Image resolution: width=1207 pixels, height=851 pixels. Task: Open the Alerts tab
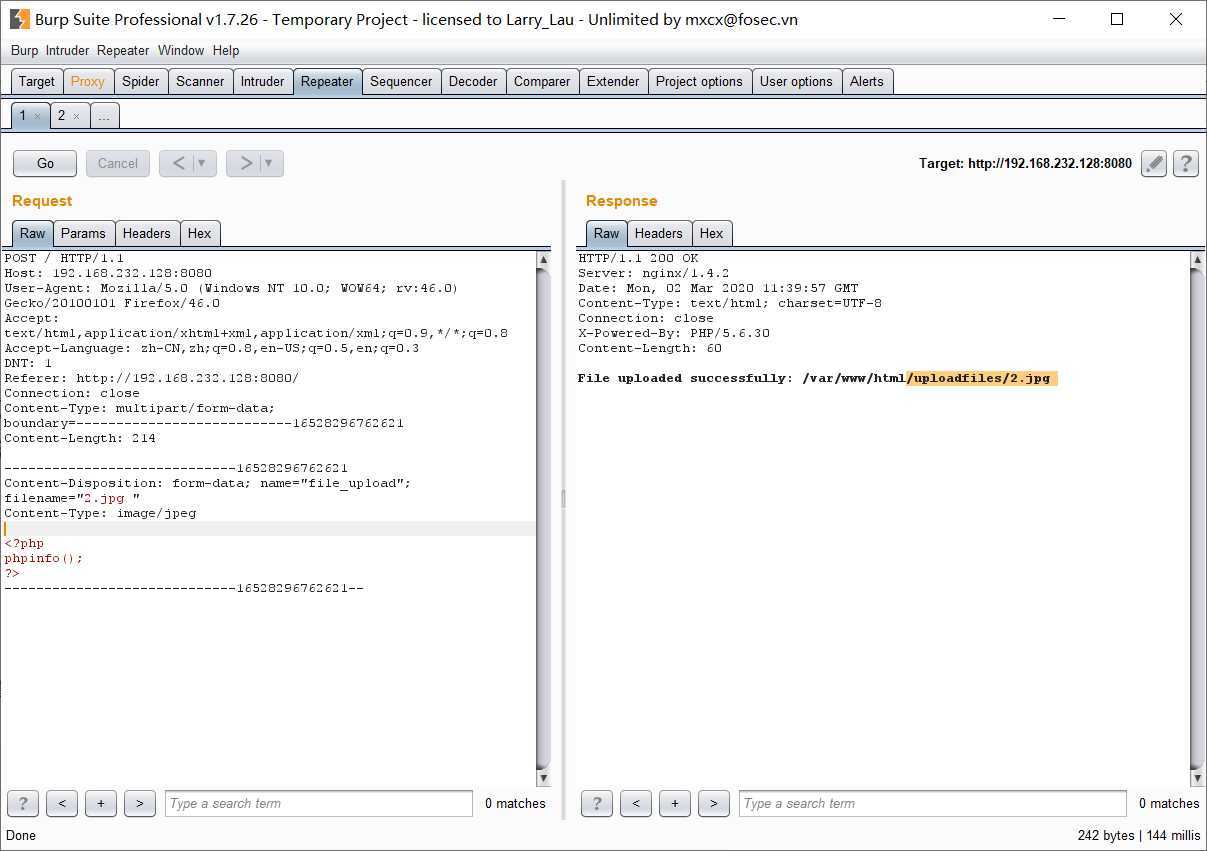tap(867, 81)
